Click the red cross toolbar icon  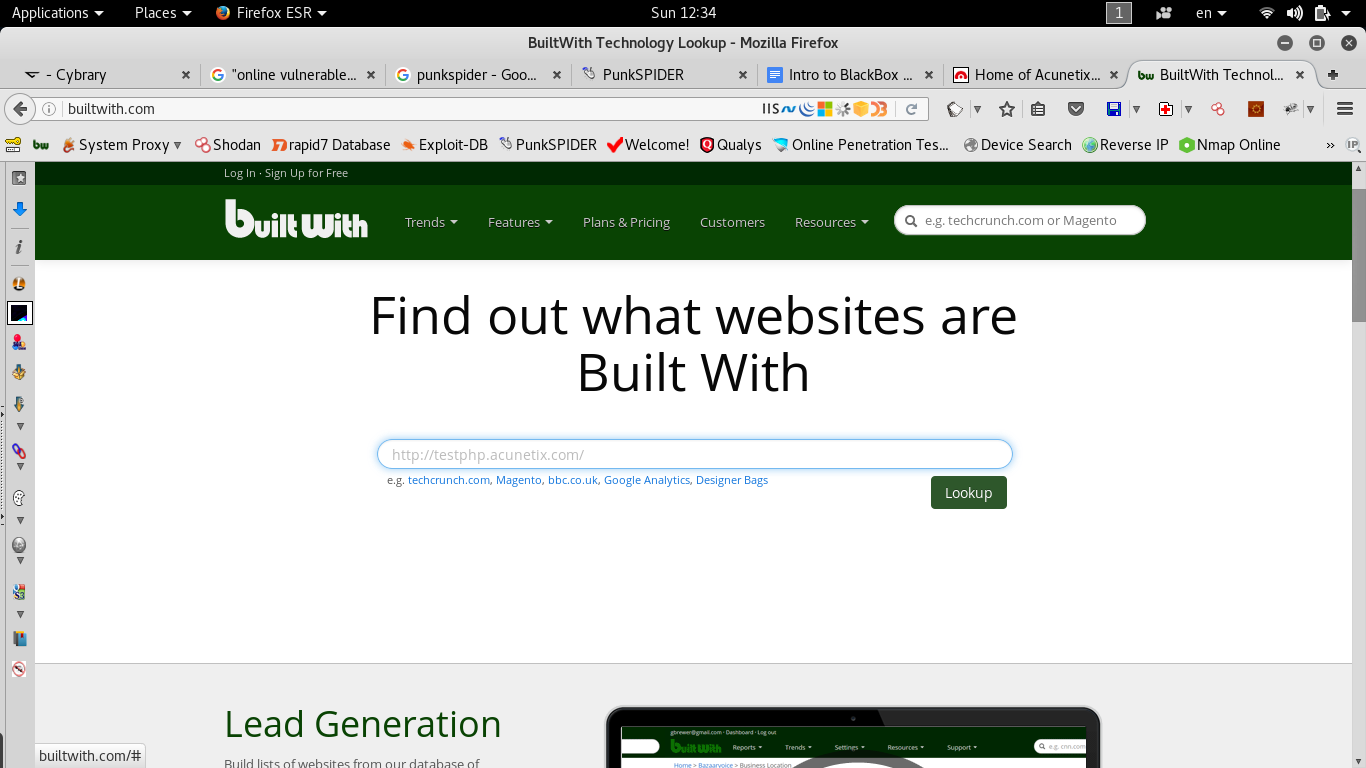[x=1166, y=109]
